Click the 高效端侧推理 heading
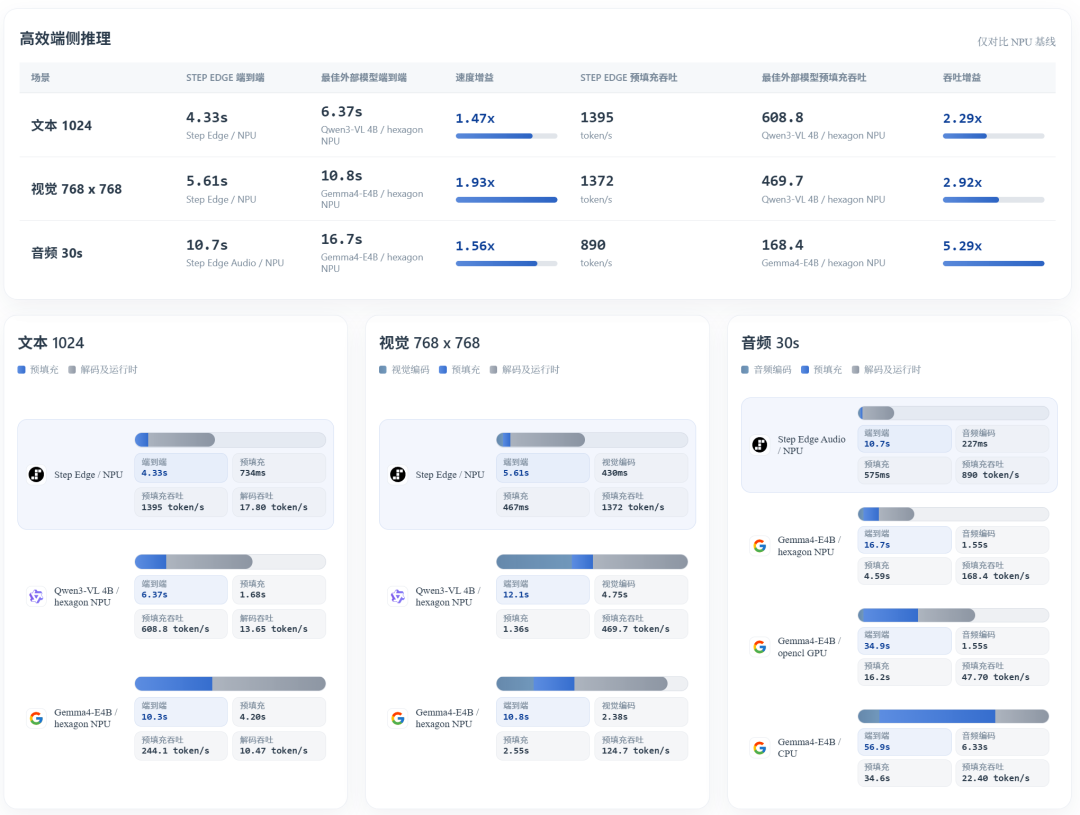 click(x=65, y=39)
